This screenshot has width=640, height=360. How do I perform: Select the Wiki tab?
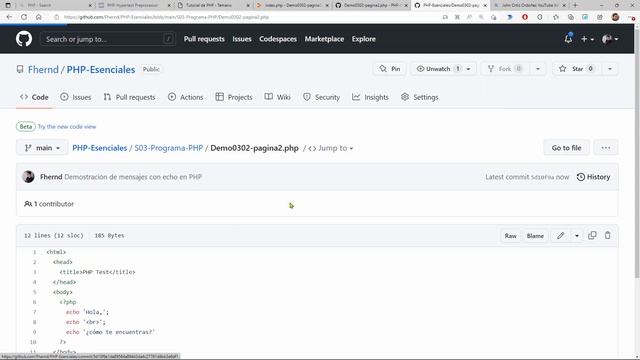pos(278,97)
